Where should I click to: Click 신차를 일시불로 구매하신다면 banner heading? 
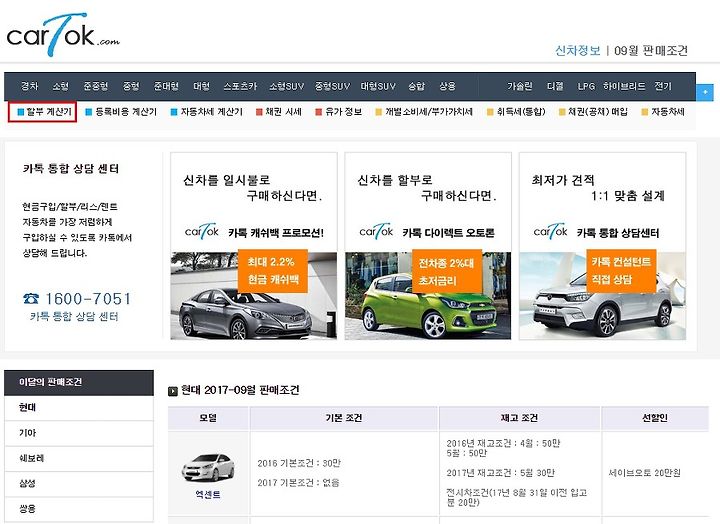253,188
